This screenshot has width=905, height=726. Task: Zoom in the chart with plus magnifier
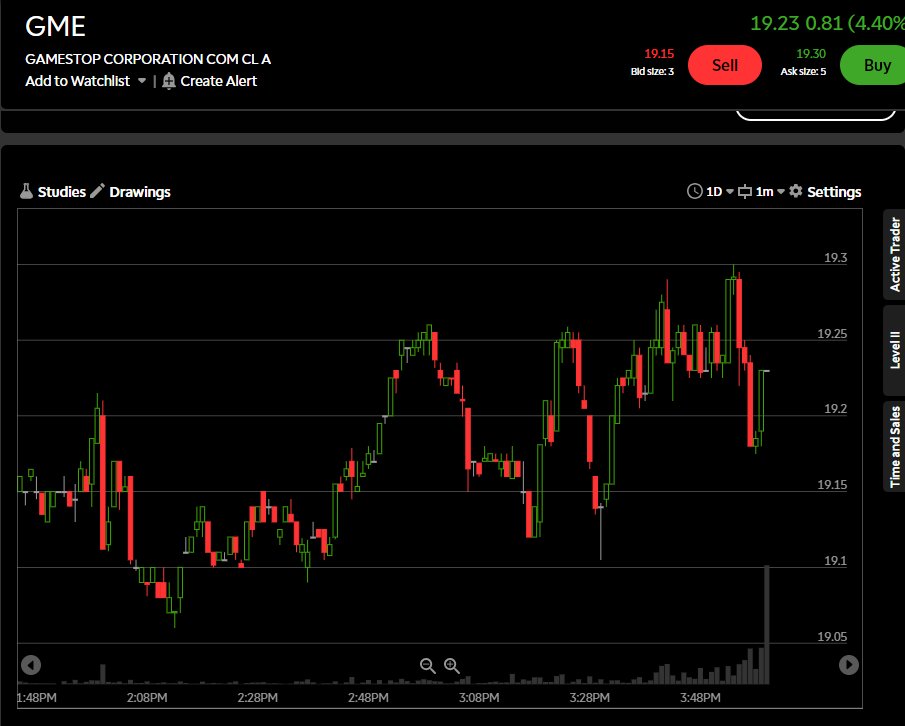(x=452, y=666)
